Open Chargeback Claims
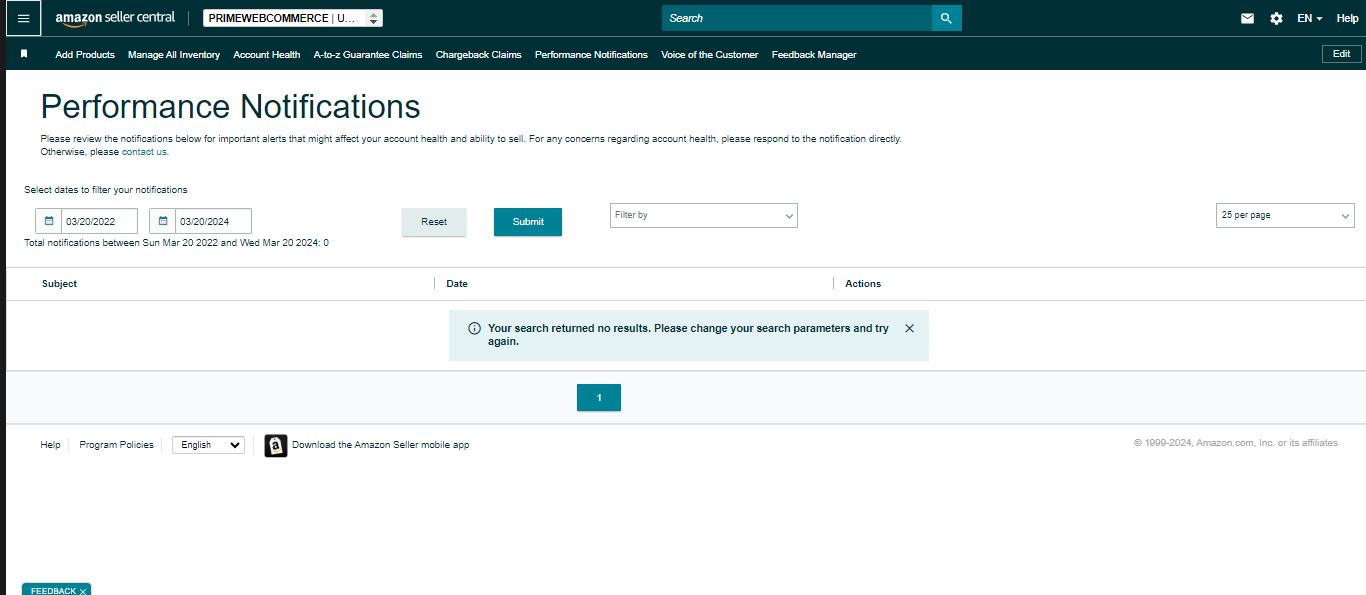Image resolution: width=1366 pixels, height=595 pixels. (x=479, y=55)
